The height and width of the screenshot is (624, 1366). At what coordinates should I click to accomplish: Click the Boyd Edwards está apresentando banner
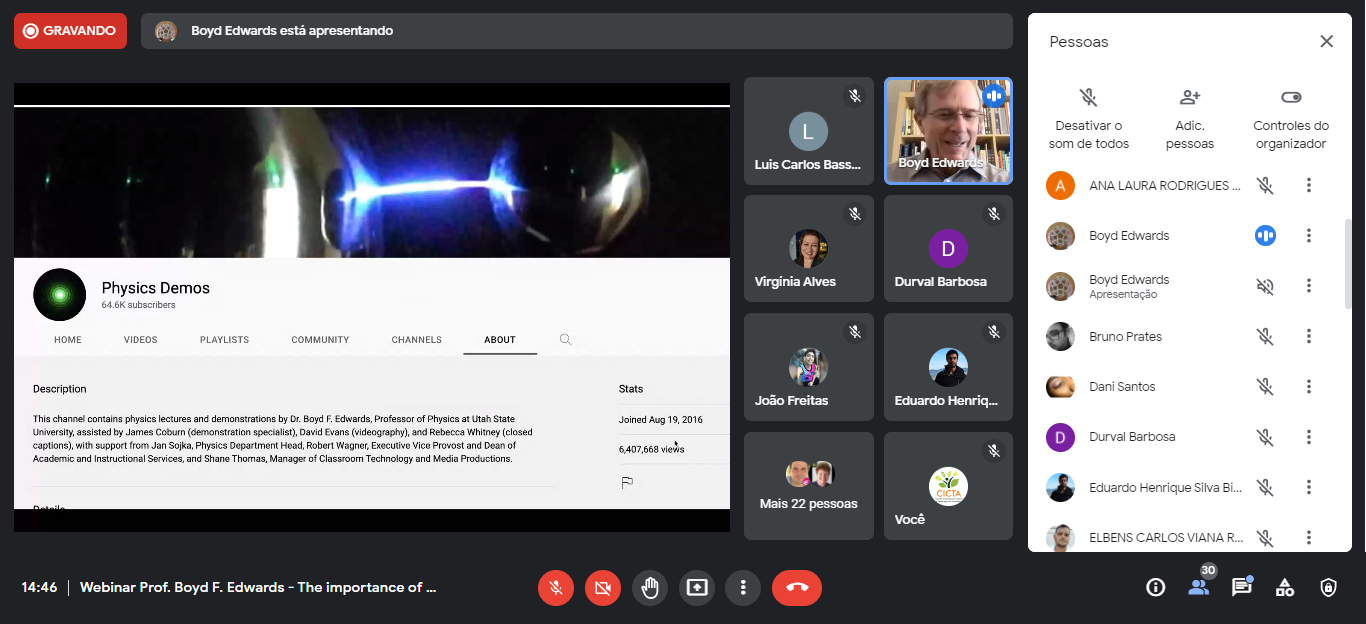point(576,31)
